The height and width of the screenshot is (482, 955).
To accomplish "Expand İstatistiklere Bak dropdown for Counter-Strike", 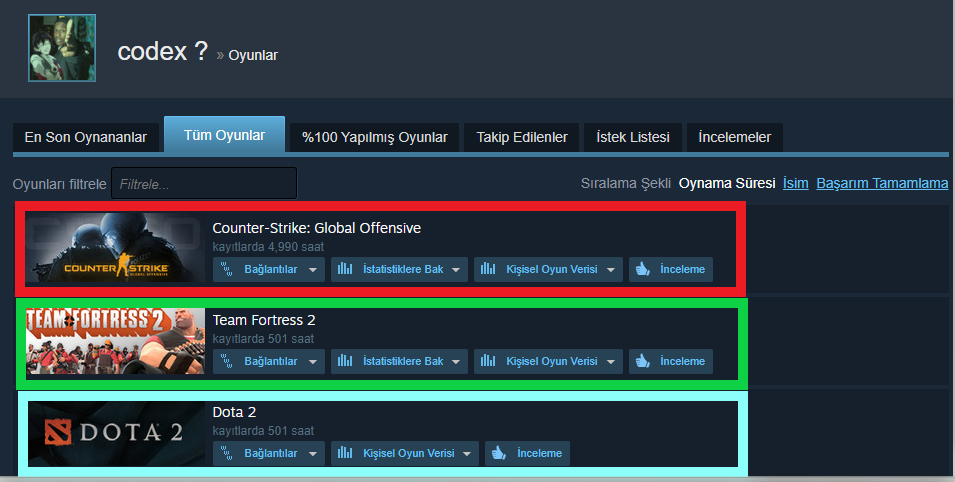I will (x=399, y=269).
